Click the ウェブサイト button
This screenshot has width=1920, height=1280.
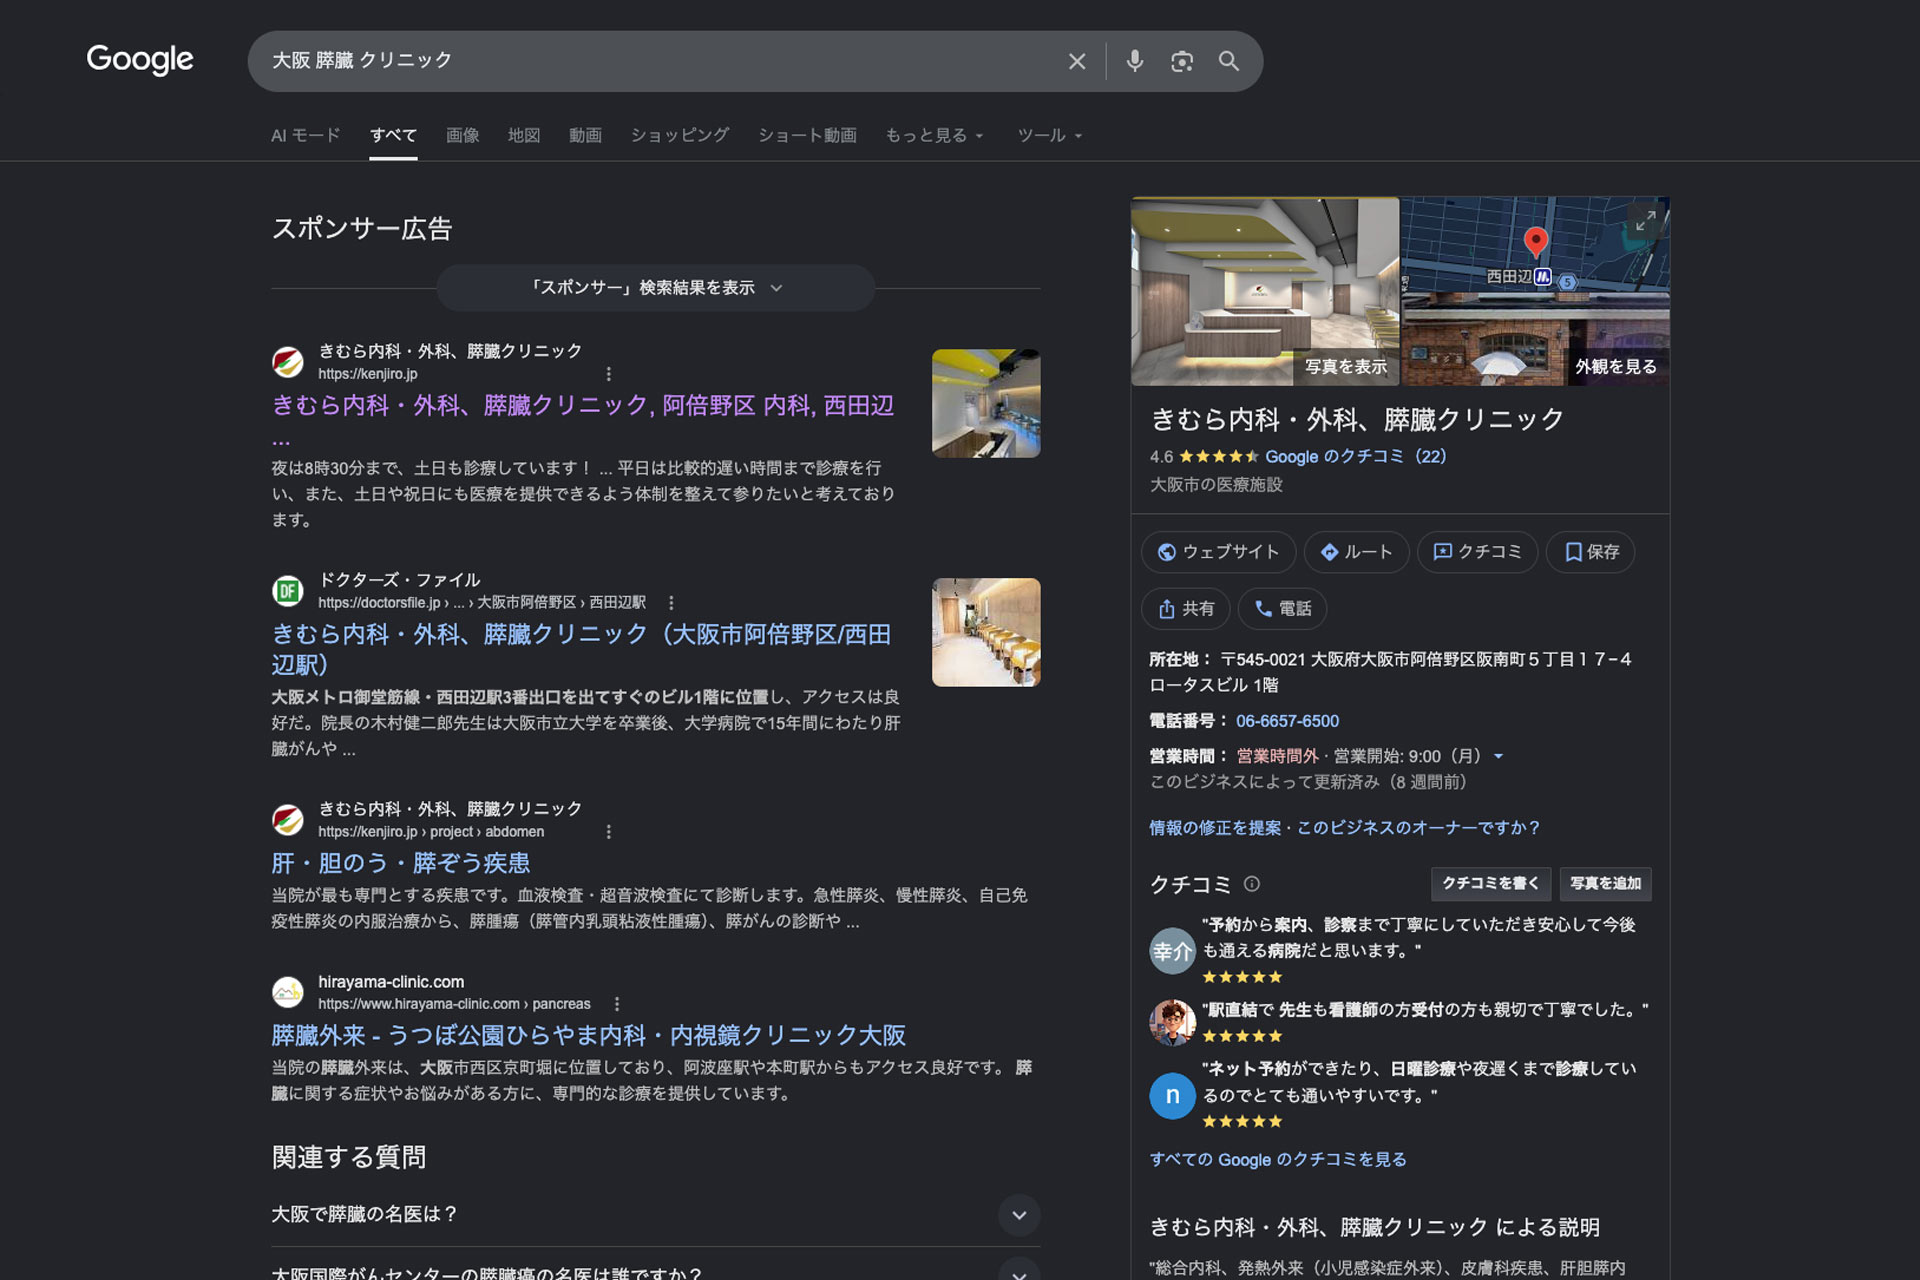click(x=1218, y=552)
